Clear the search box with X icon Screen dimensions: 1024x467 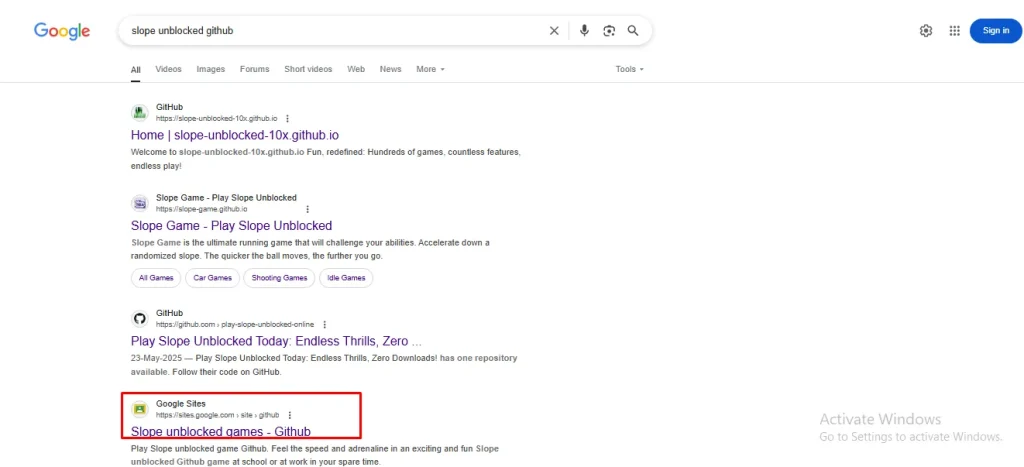tap(554, 31)
